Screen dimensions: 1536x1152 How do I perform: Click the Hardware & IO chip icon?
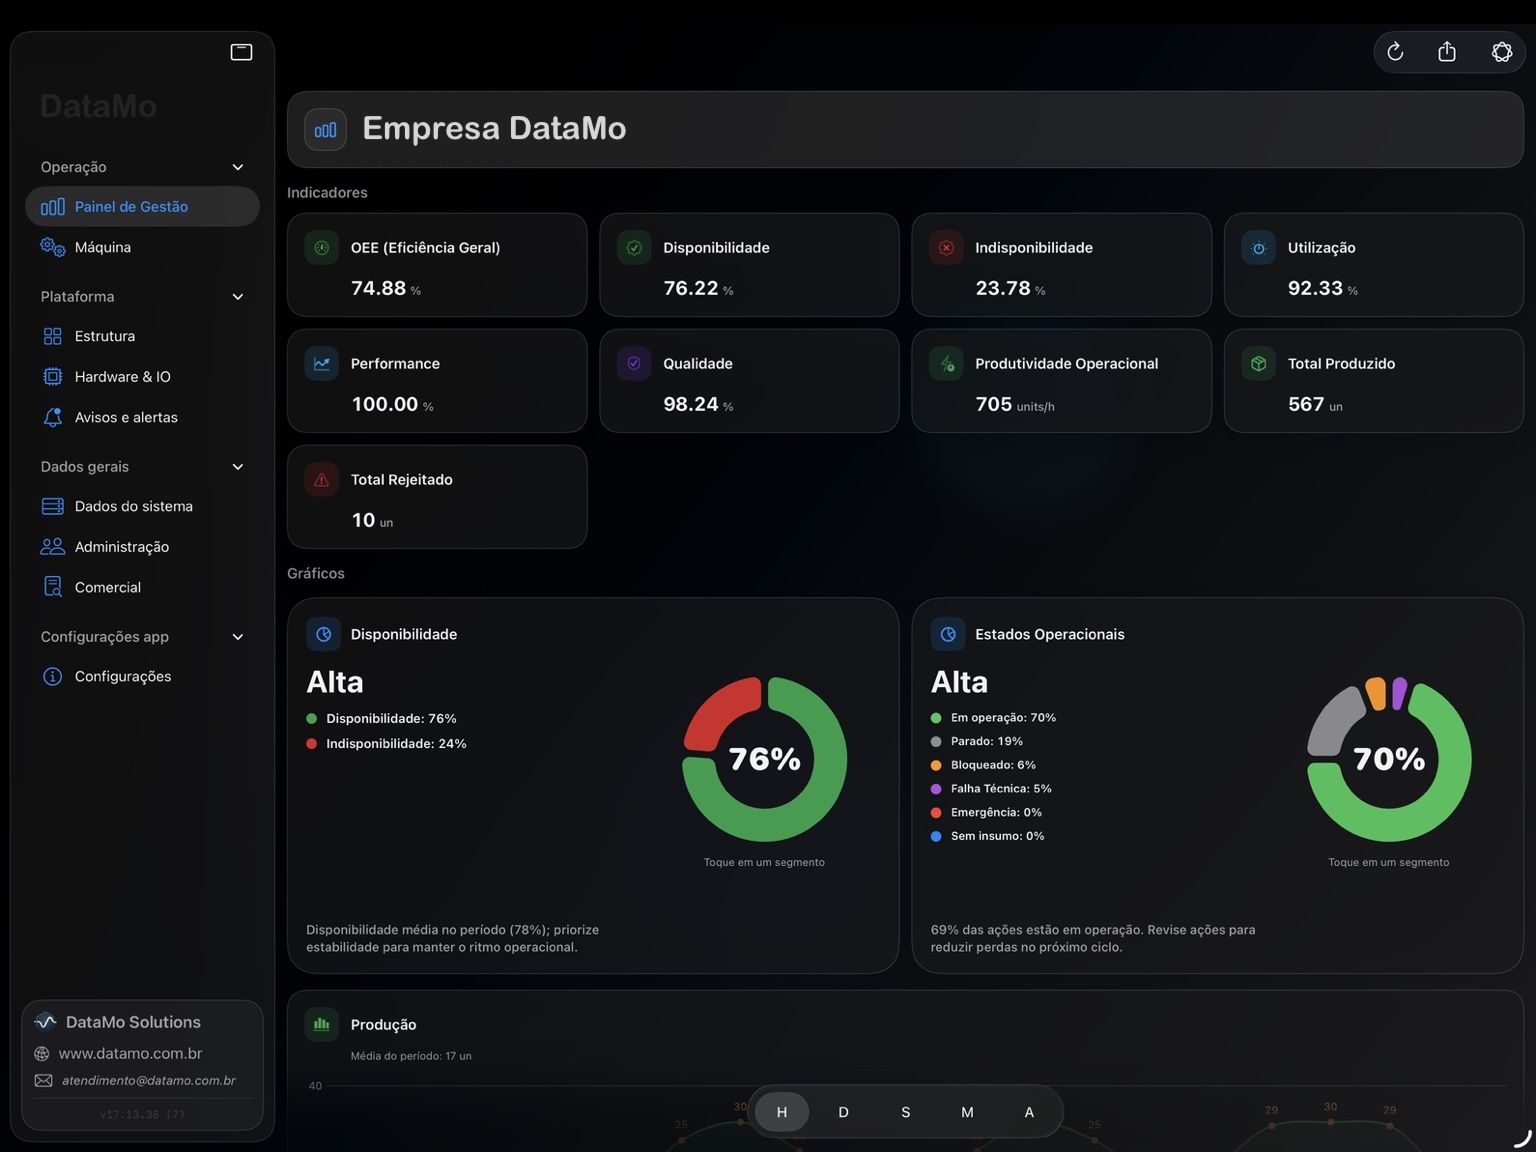pyautogui.click(x=53, y=377)
